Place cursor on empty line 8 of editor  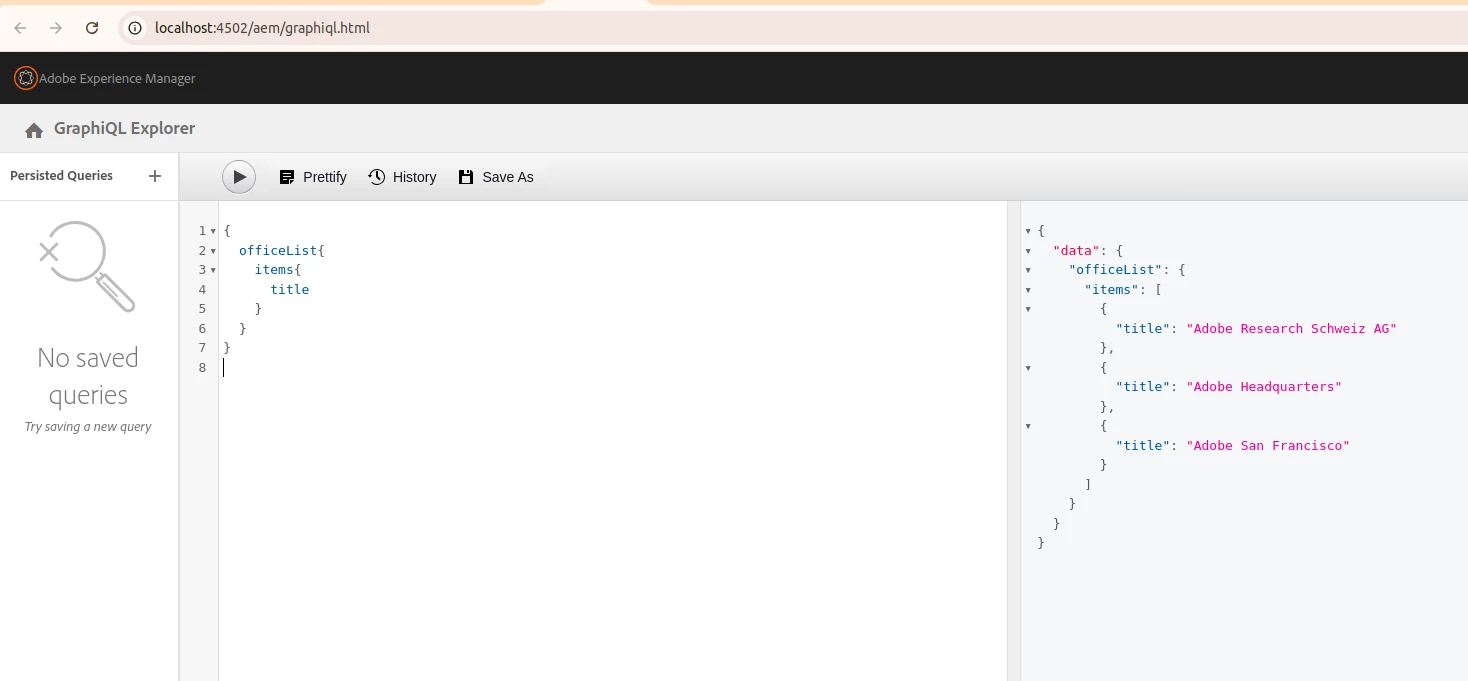[612, 368]
